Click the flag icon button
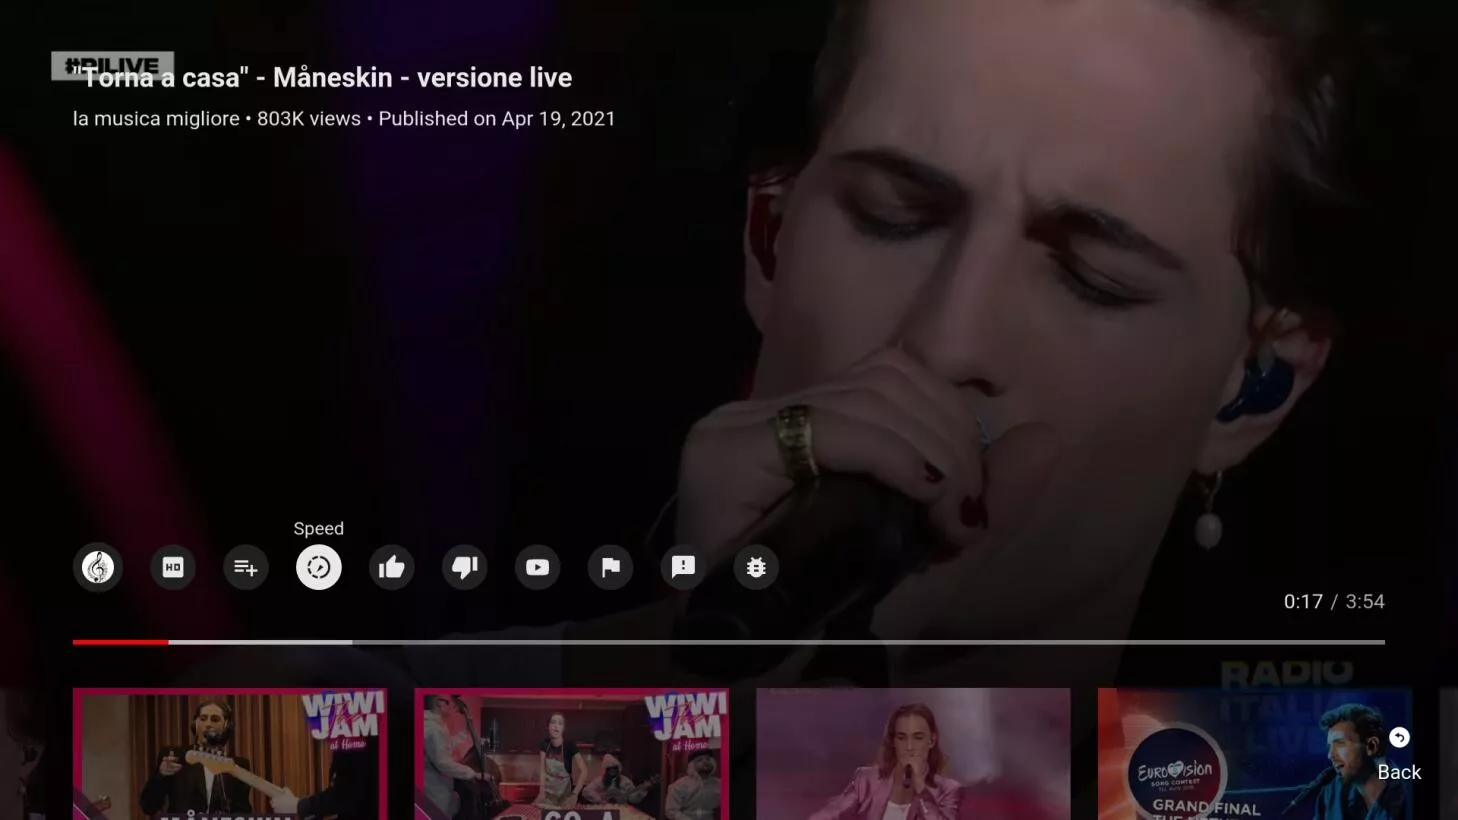 click(611, 568)
